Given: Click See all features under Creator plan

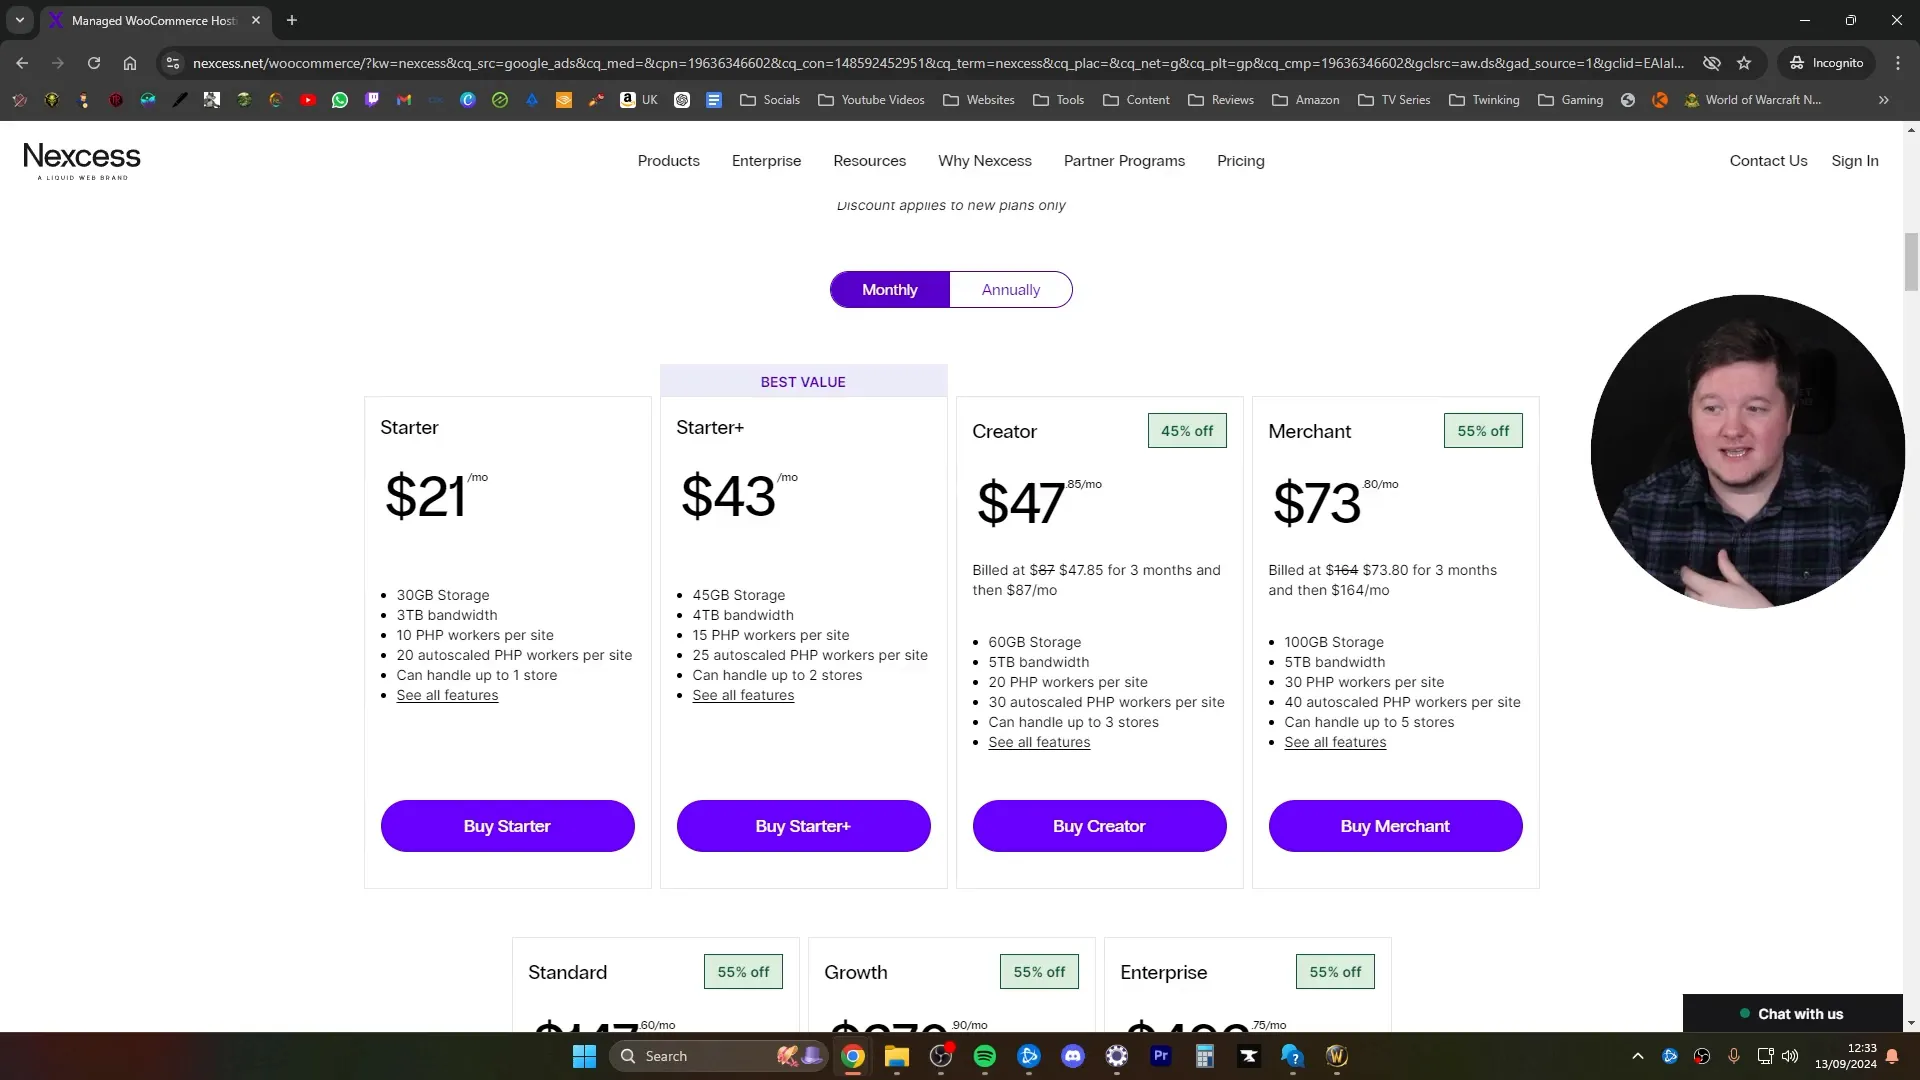Looking at the screenshot, I should point(1039,742).
